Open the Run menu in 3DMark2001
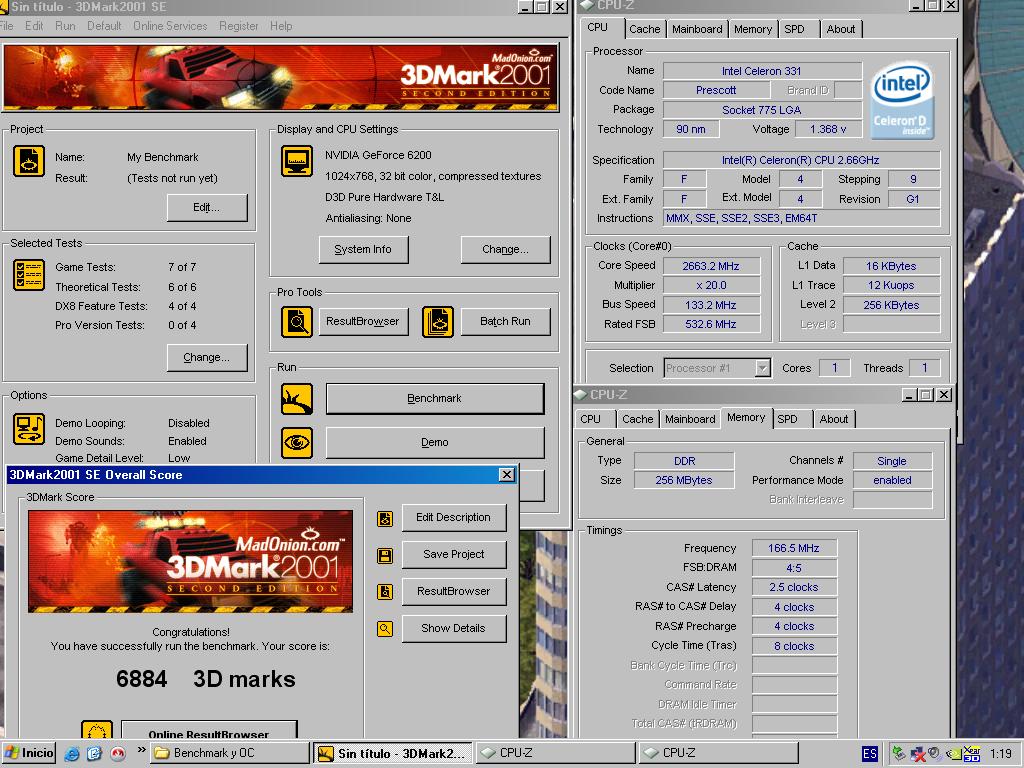Screen dimensions: 1024x768 pos(65,26)
